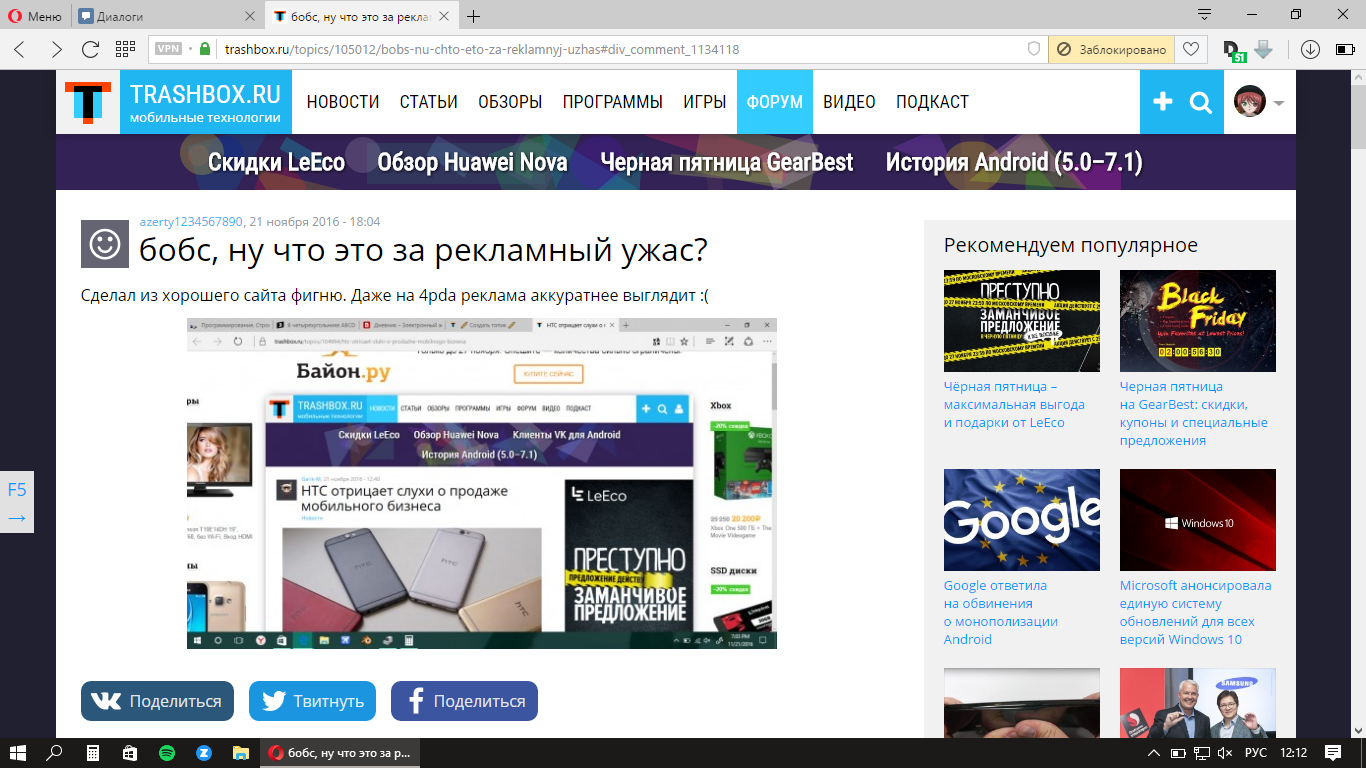Image resolution: width=1366 pixels, height=768 pixels.
Task: Open the Обзор Huawei Nova banner link
Action: (x=472, y=163)
